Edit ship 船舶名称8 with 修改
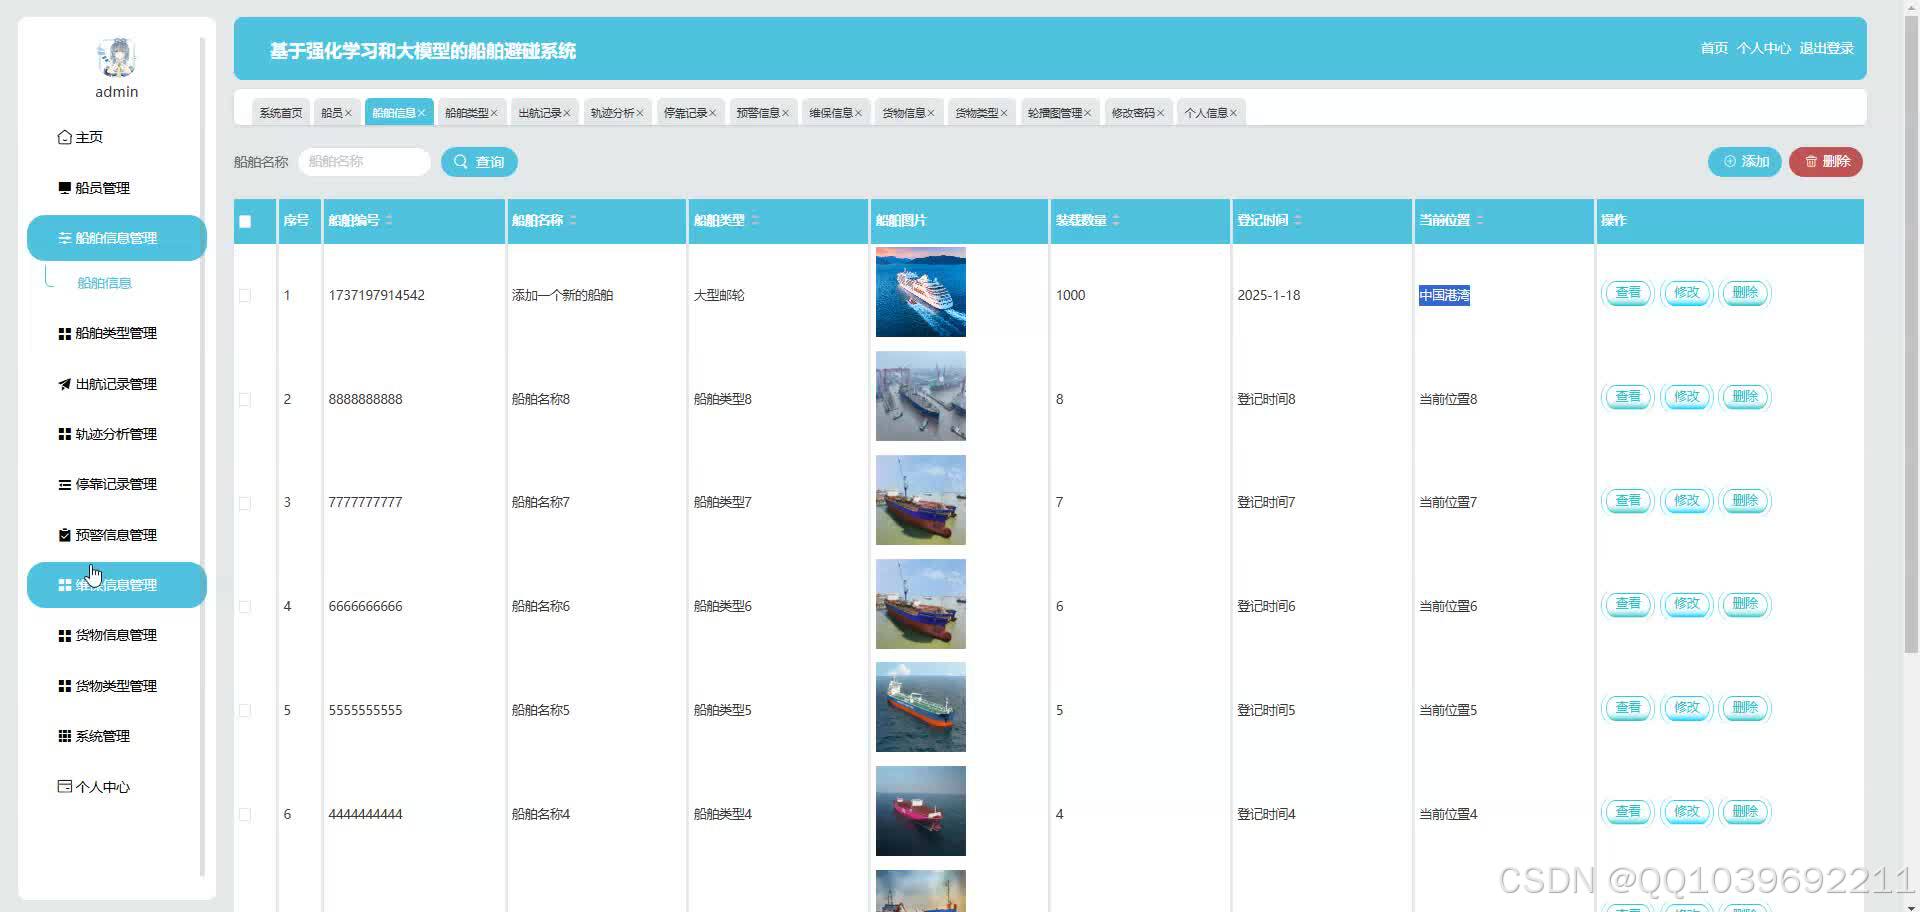Screen dimensions: 1920x912 pyautogui.click(x=1686, y=397)
